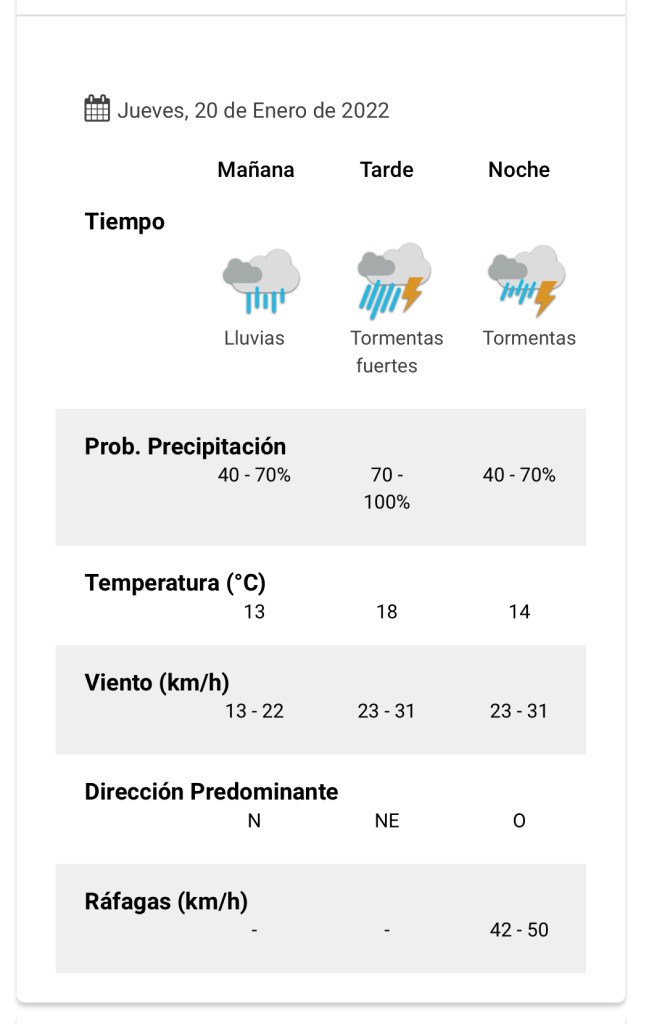
Task: Click the Prob. Precipitación row heading
Action: [x=185, y=447]
